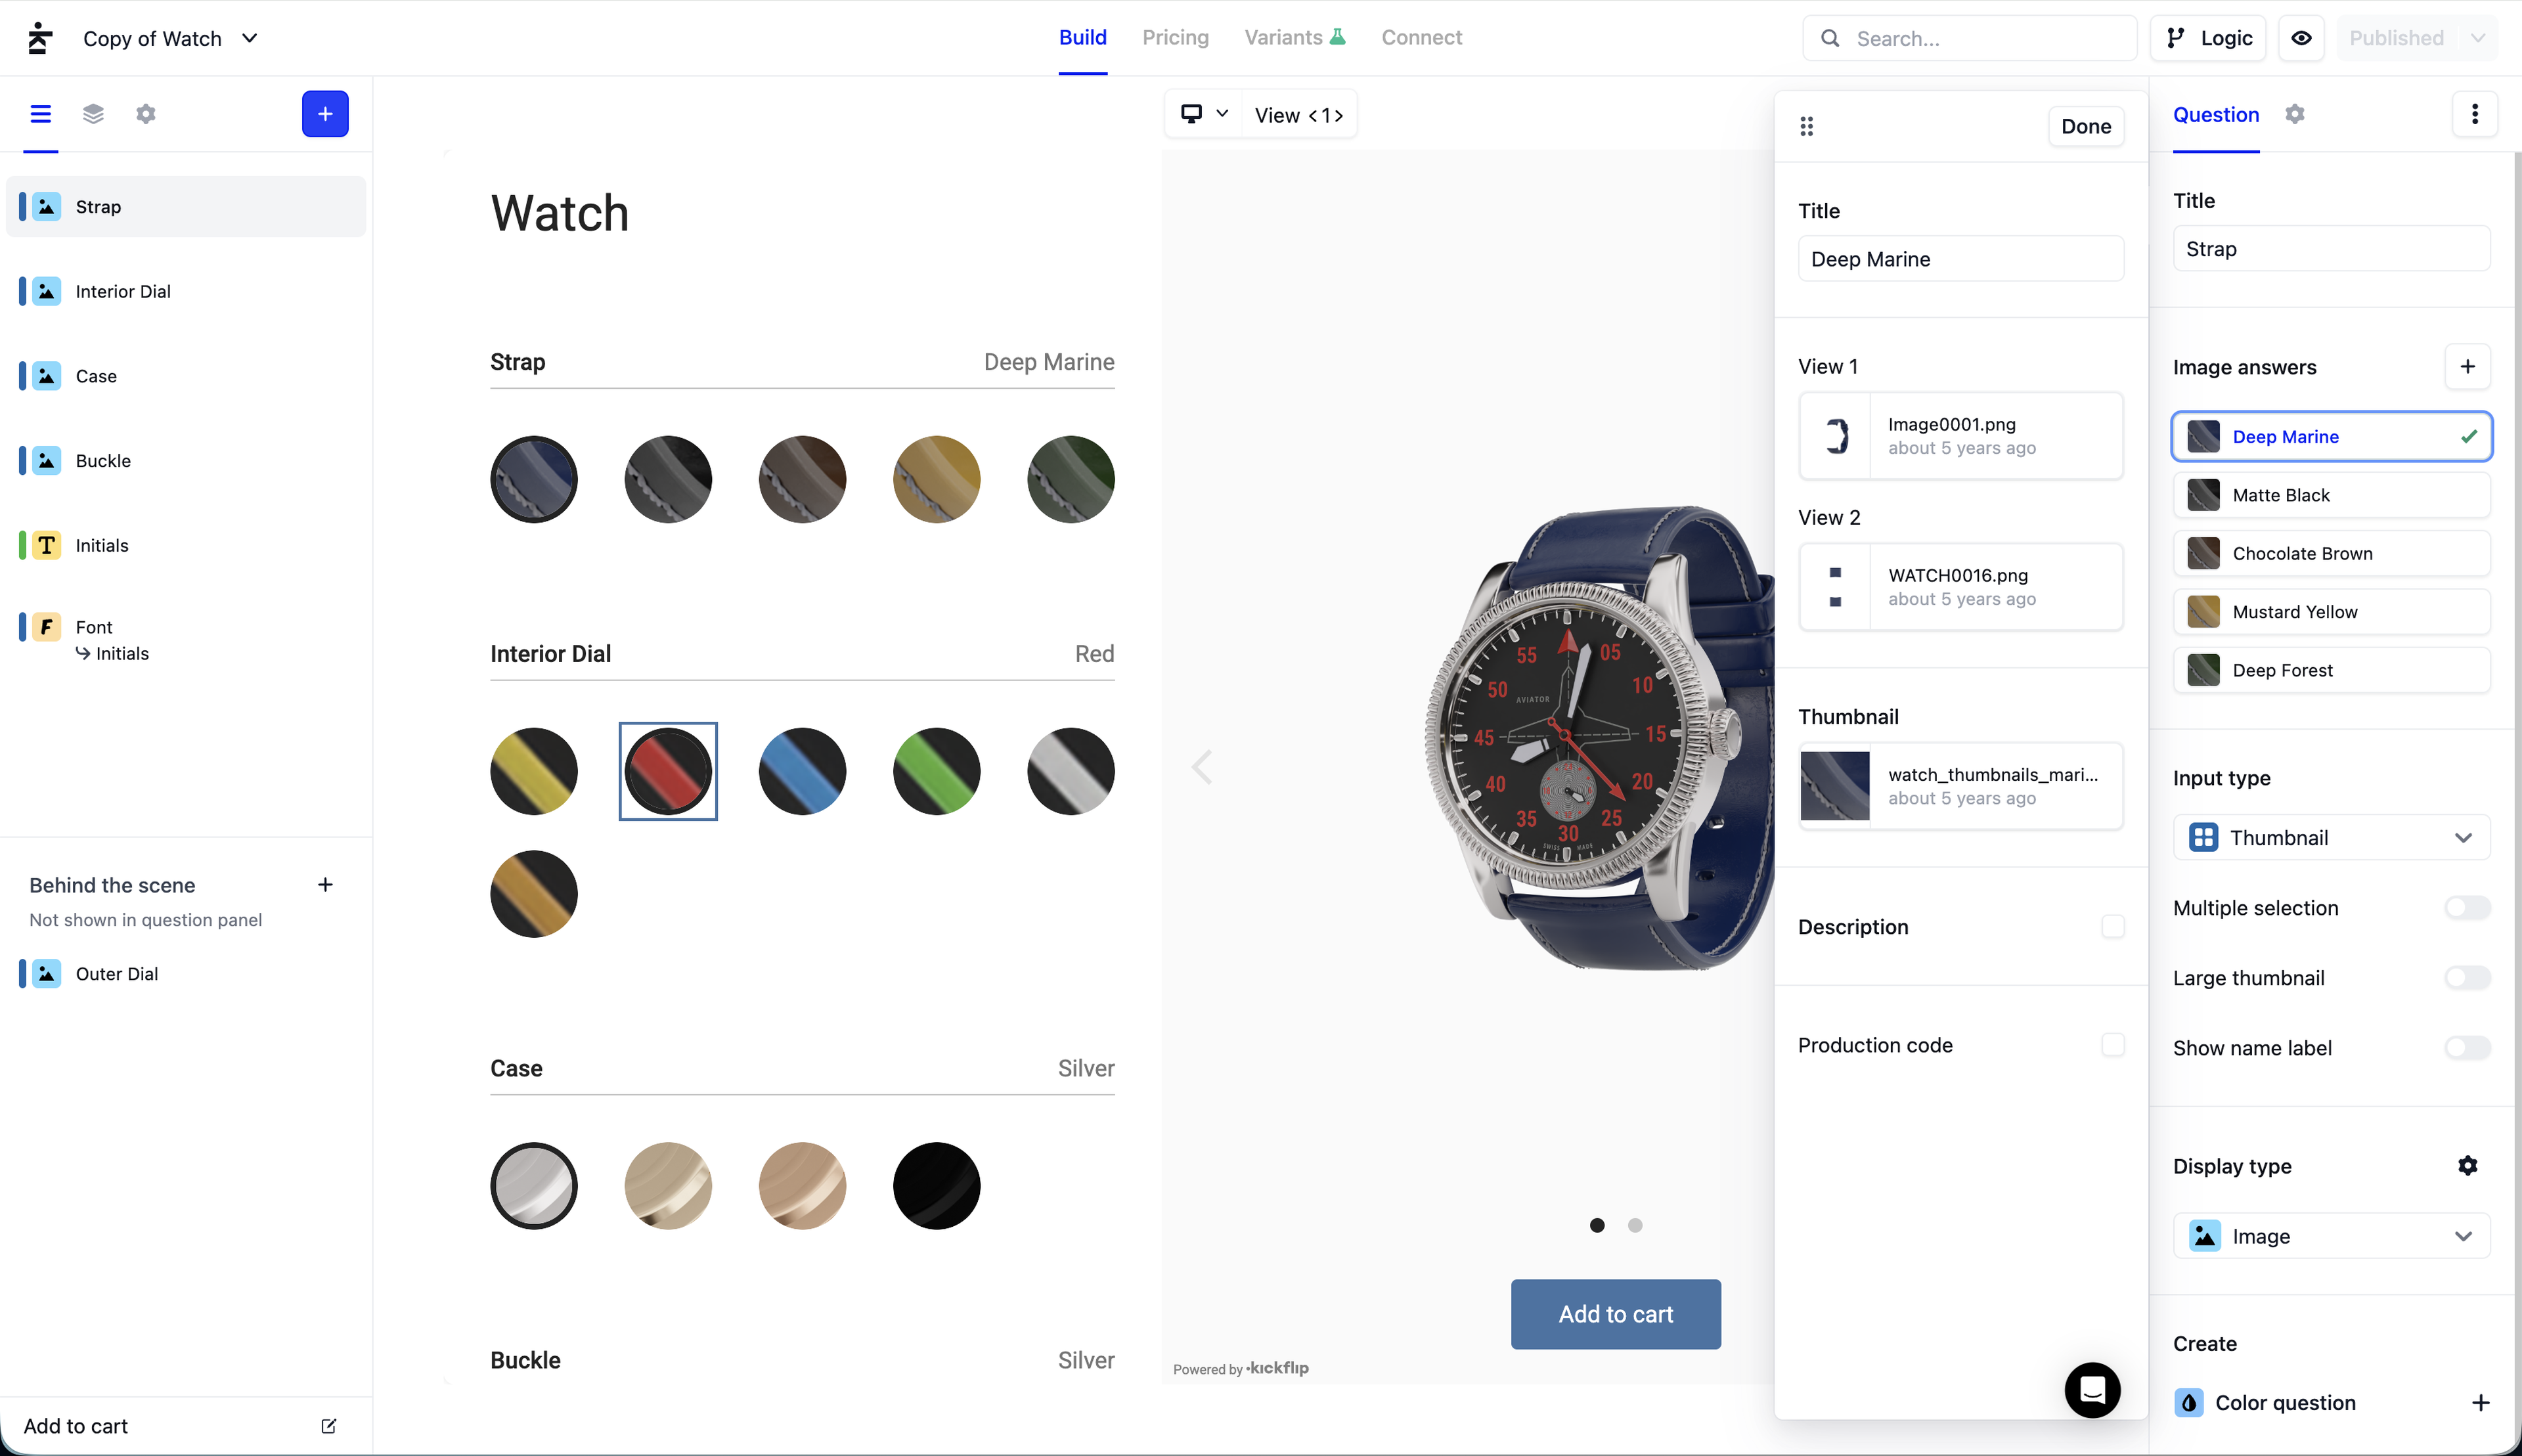Go to the Connect tab
Viewport: 2522px width, 1456px height.
pyautogui.click(x=1421, y=38)
